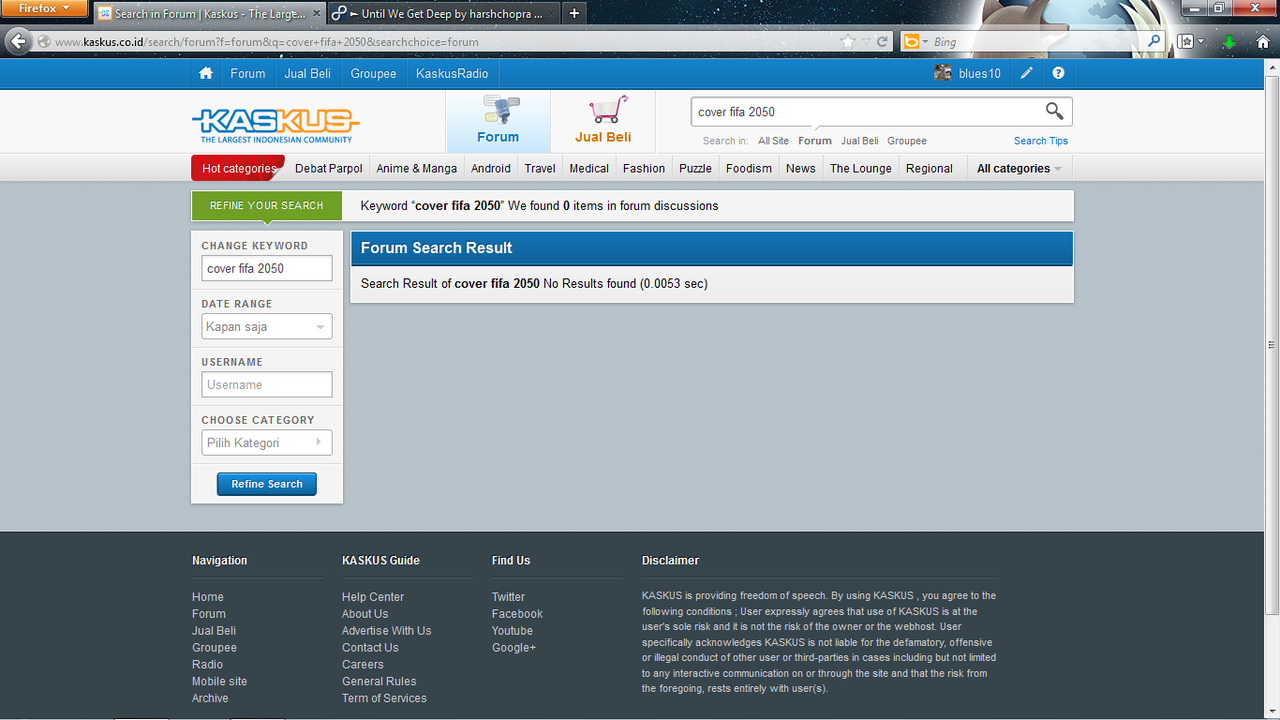Open Facebook footer link
The width and height of the screenshot is (1280, 720).
click(x=517, y=614)
